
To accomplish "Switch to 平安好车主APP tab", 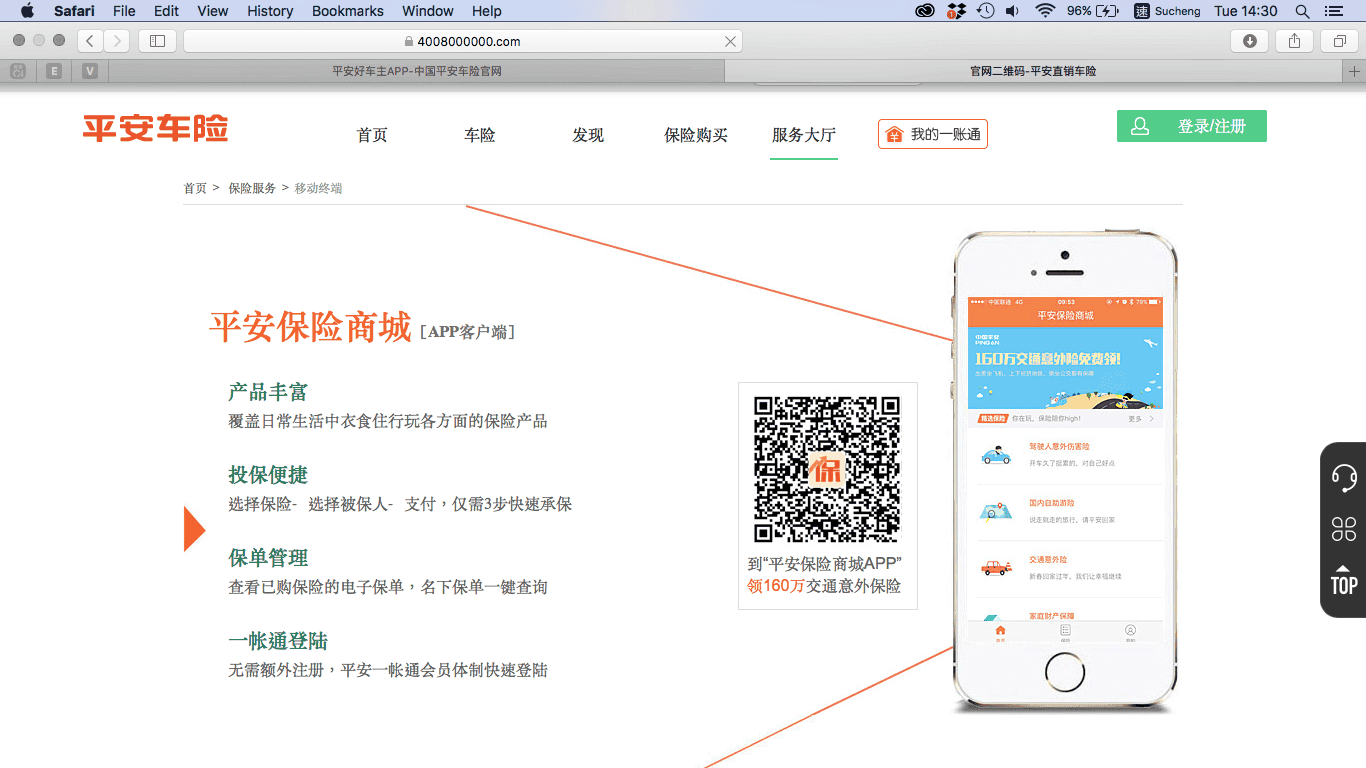I will 416,71.
